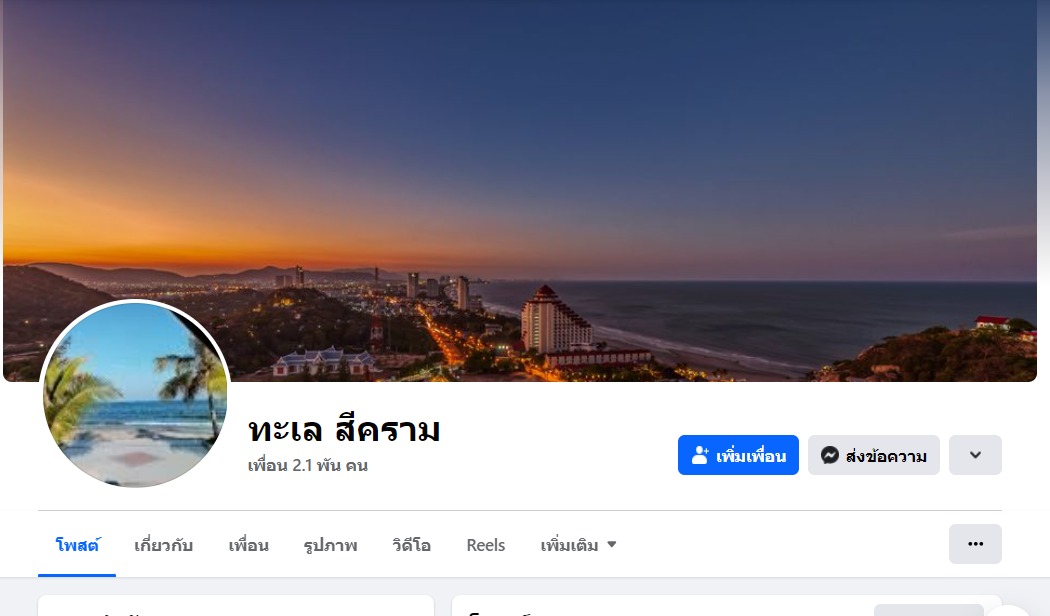1050x616 pixels.
Task: Go to the เพื่อน tab
Action: [x=248, y=545]
